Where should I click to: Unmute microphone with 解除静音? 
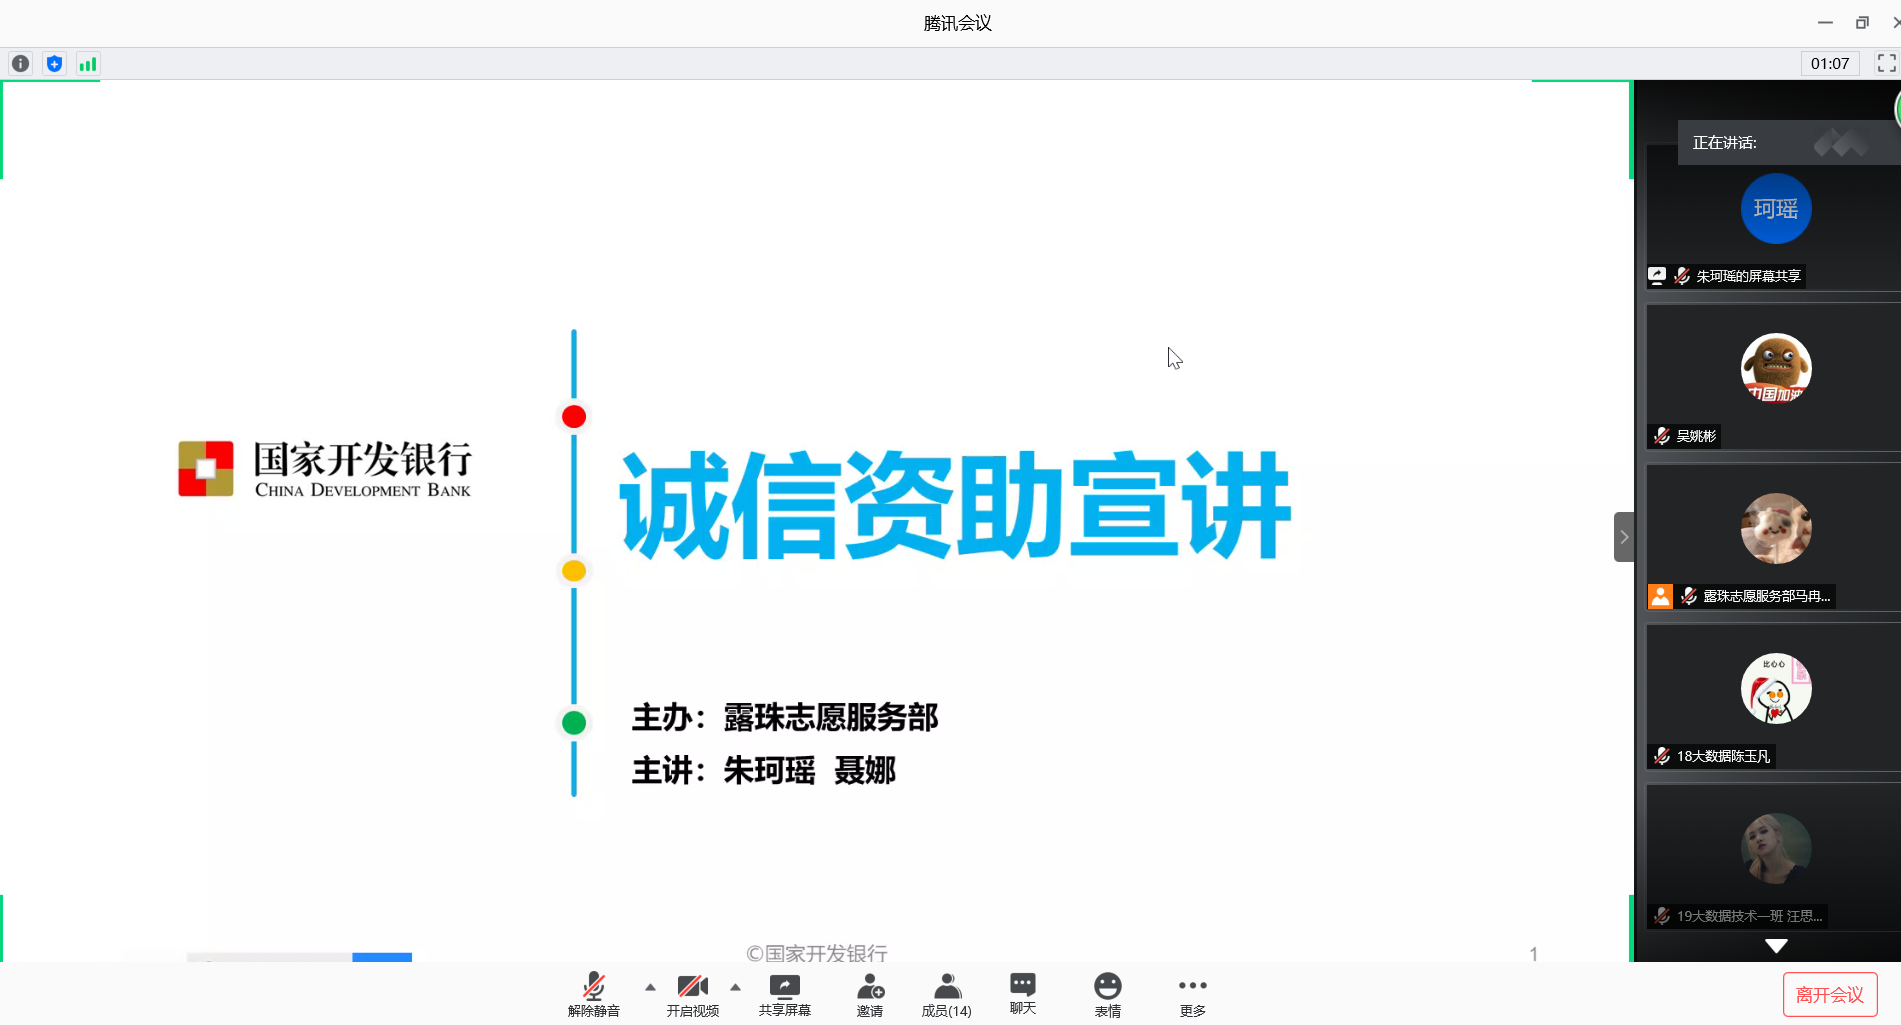594,995
